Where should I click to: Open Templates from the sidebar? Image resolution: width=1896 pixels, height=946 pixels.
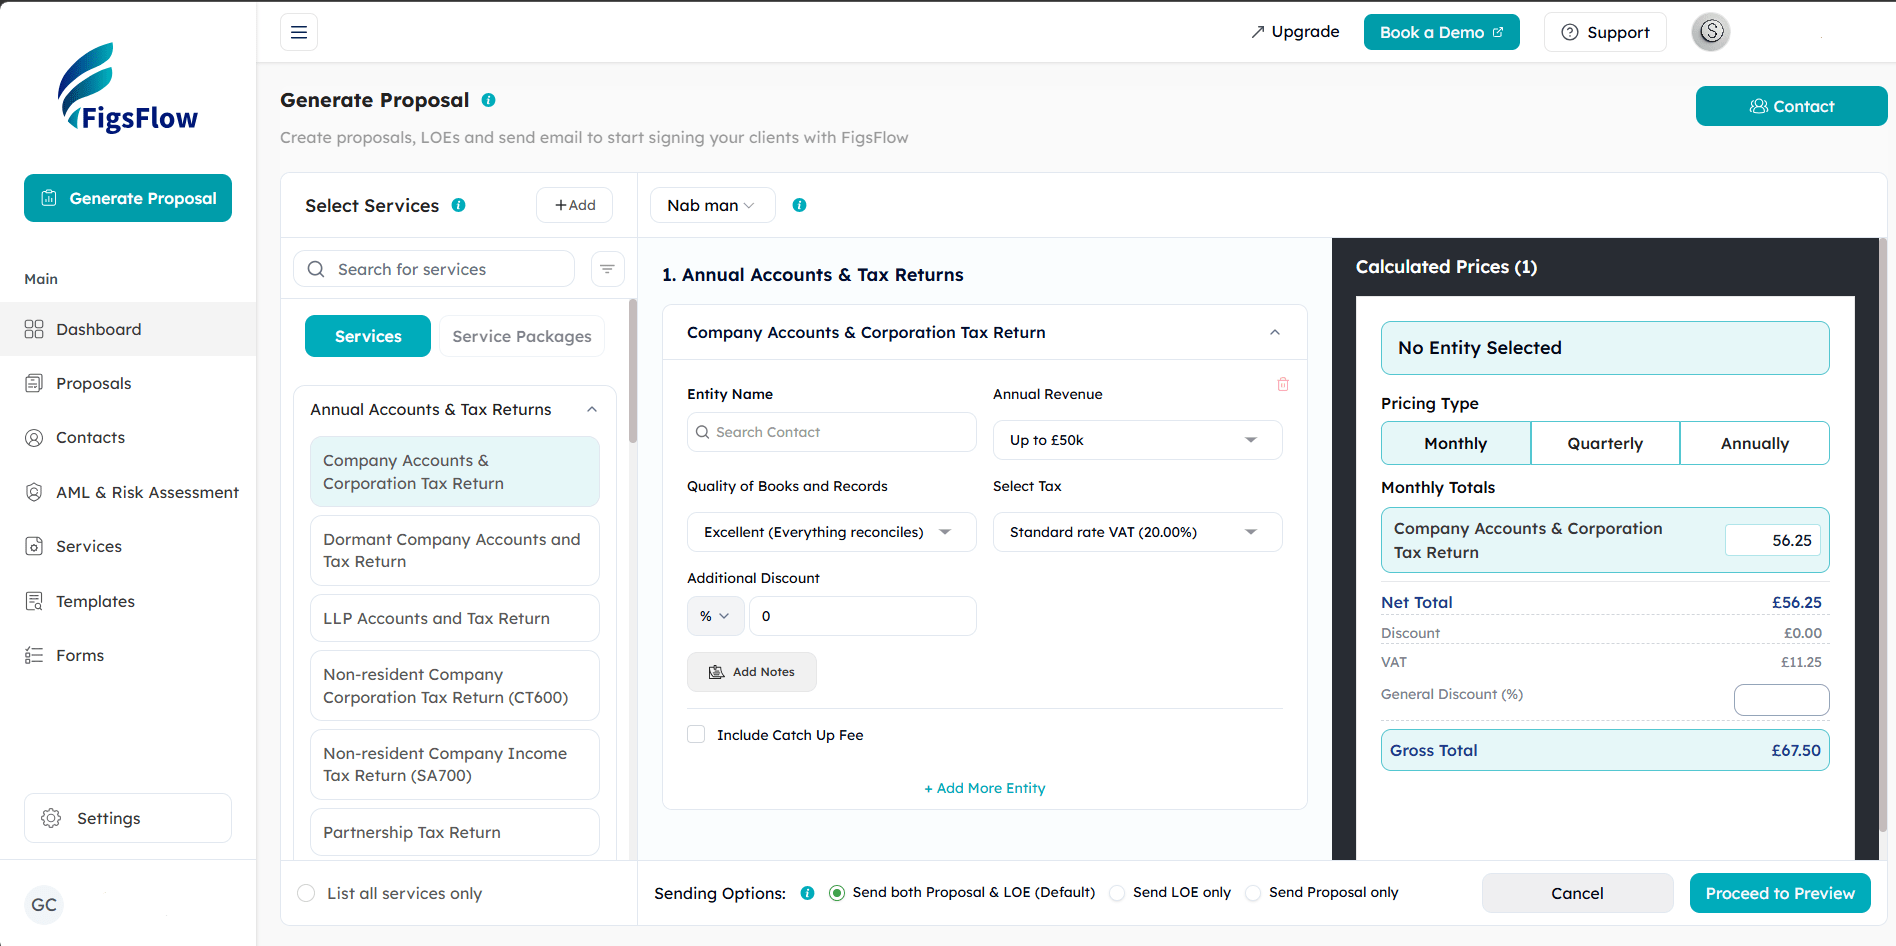coord(128,601)
